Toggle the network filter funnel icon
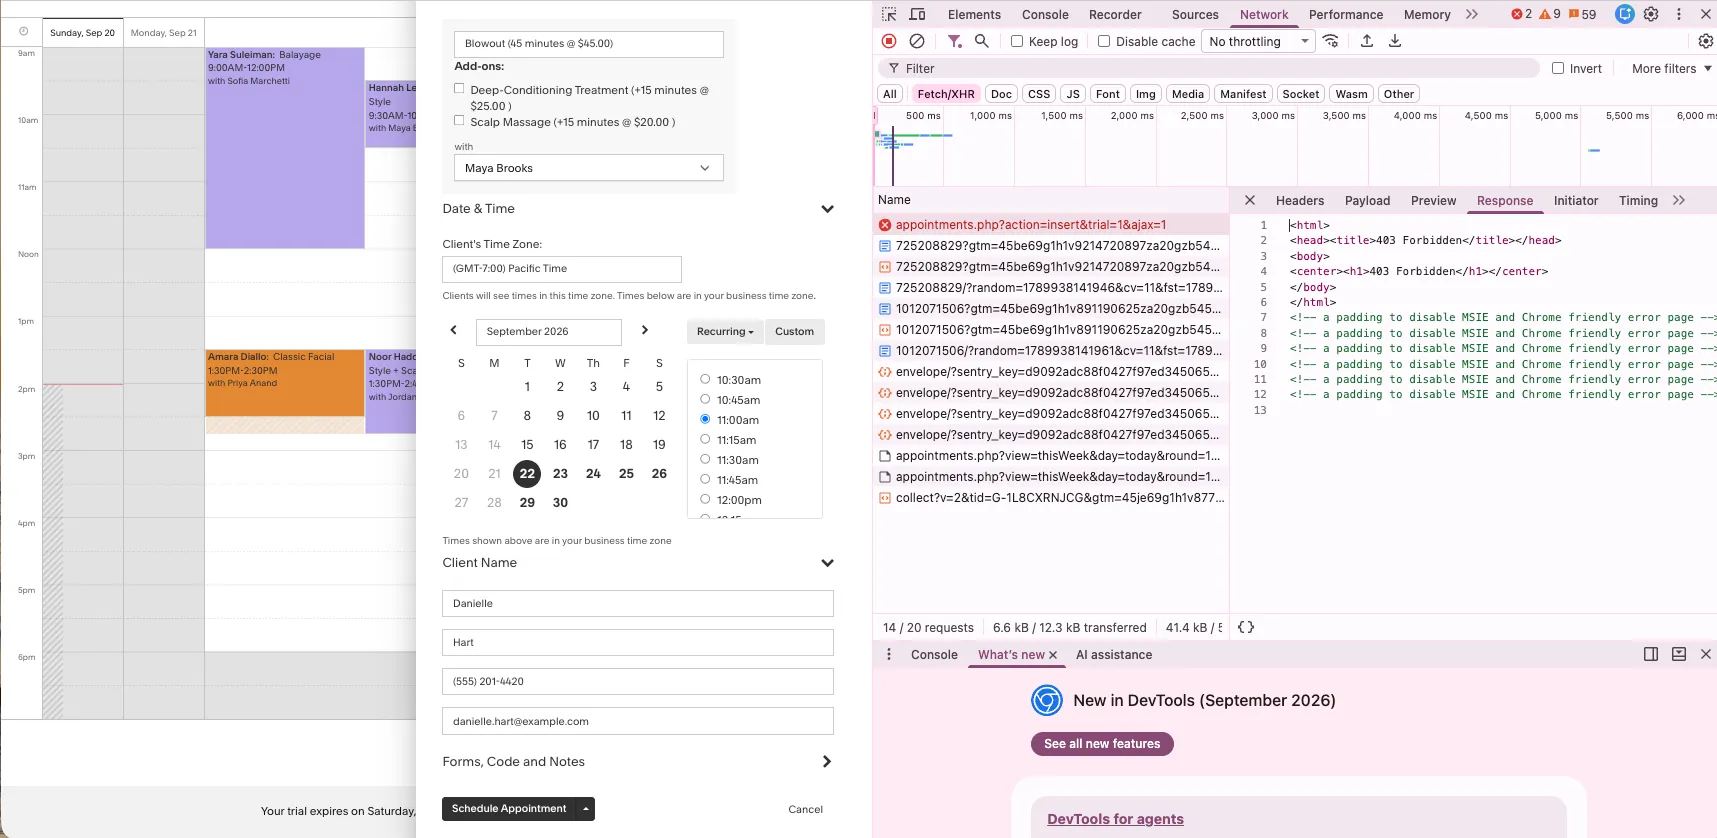Screen dimensions: 1717x838 pos(955,41)
